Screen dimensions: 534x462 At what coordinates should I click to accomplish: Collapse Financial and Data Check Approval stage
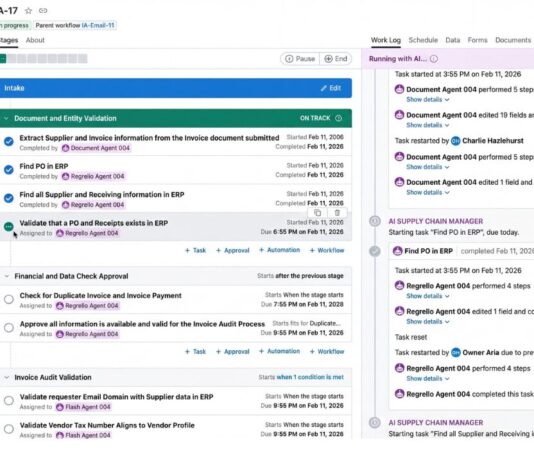pyautogui.click(x=6, y=276)
